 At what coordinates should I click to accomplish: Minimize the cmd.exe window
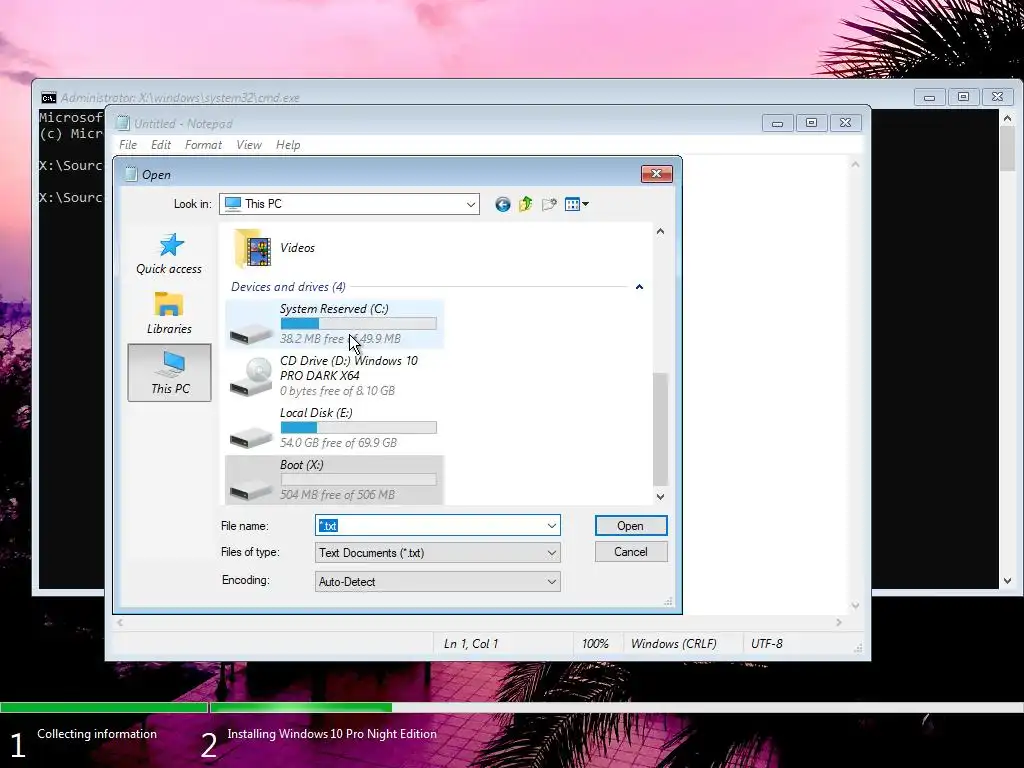(x=929, y=97)
